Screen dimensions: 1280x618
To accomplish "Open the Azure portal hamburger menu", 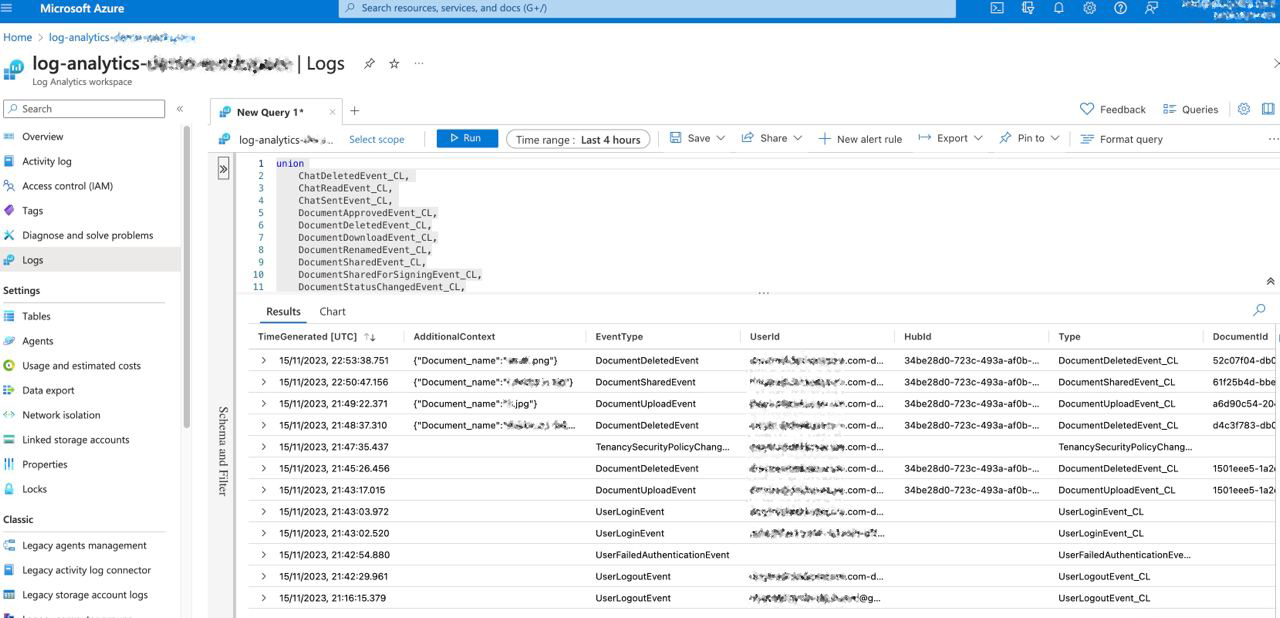I will click(x=8, y=8).
